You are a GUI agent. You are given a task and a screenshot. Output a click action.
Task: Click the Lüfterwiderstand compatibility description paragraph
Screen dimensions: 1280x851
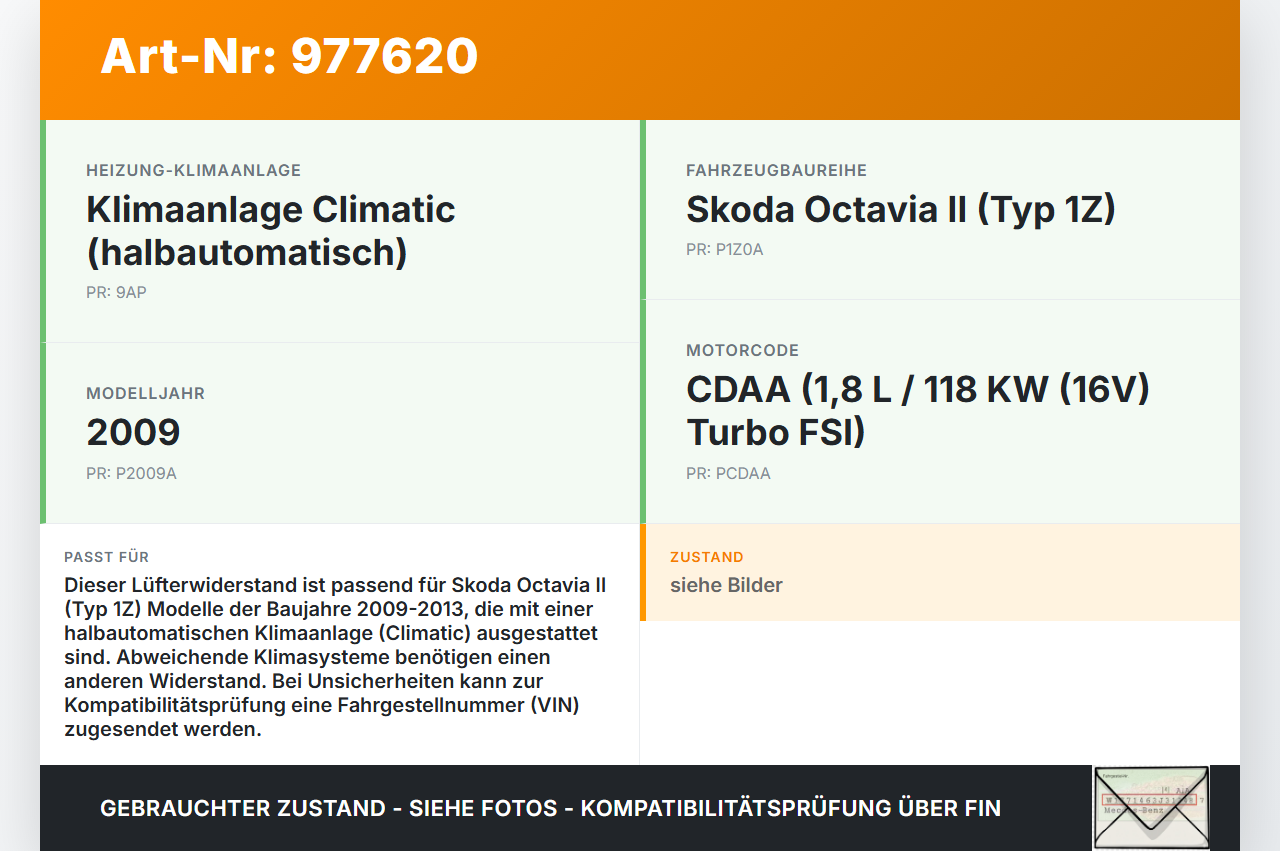[x=335, y=657]
